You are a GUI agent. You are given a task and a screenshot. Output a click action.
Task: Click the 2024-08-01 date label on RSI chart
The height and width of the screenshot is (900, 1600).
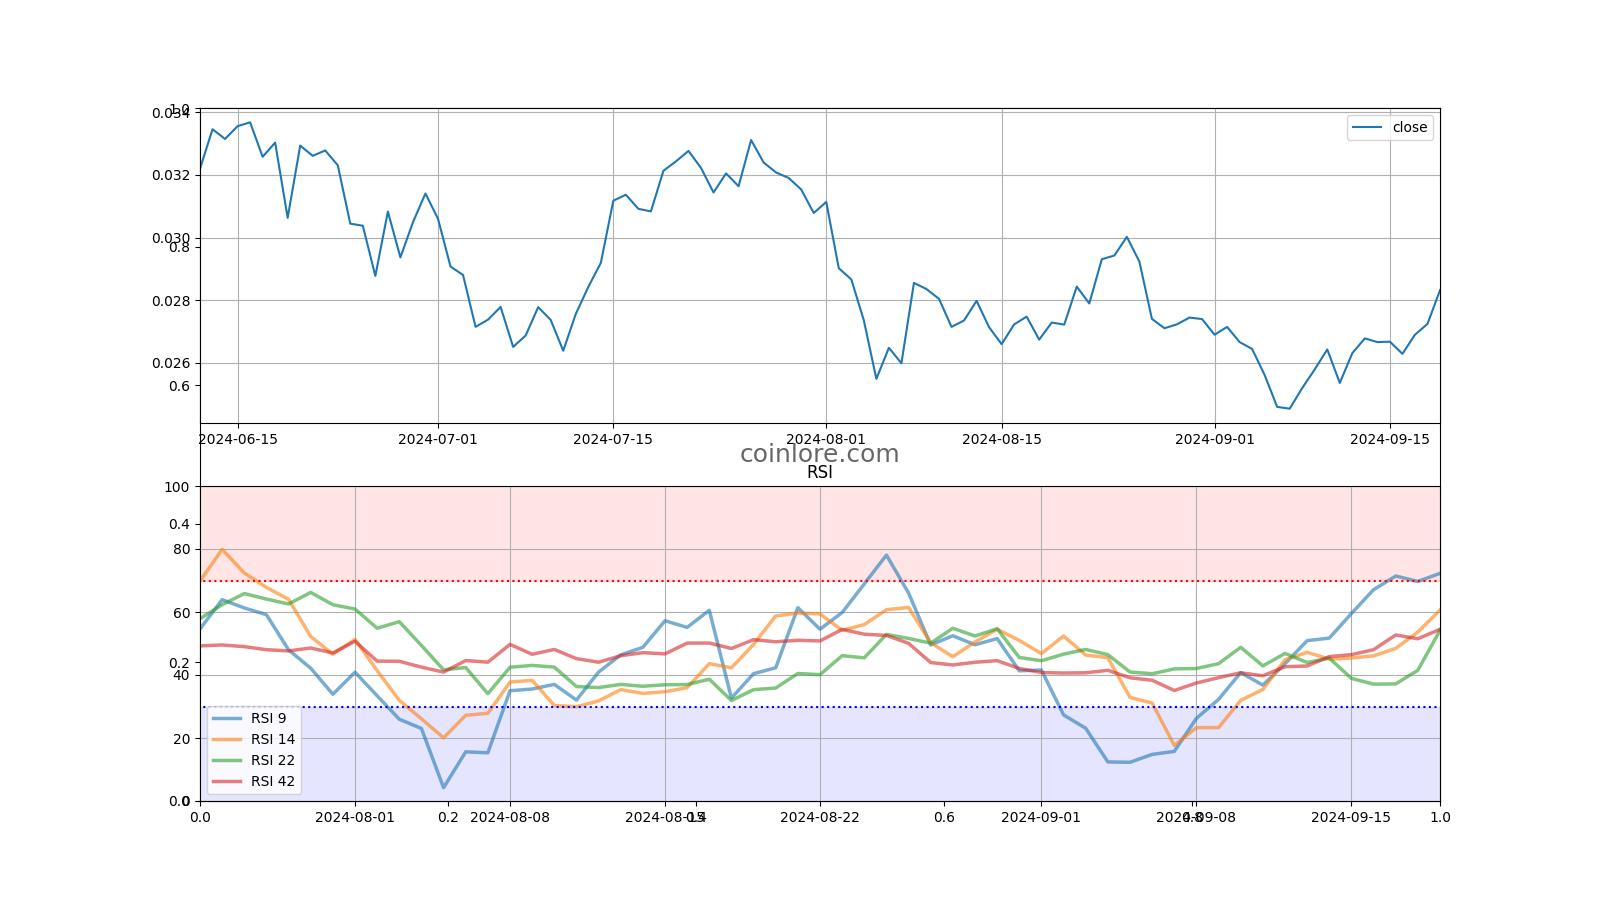pos(355,817)
